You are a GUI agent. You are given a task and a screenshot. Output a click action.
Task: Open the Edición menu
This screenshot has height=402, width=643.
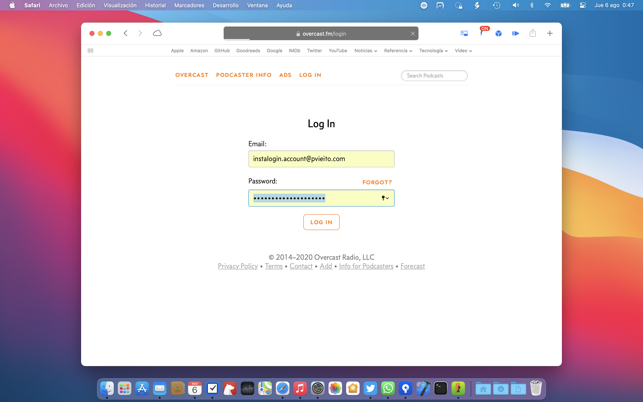pos(86,5)
